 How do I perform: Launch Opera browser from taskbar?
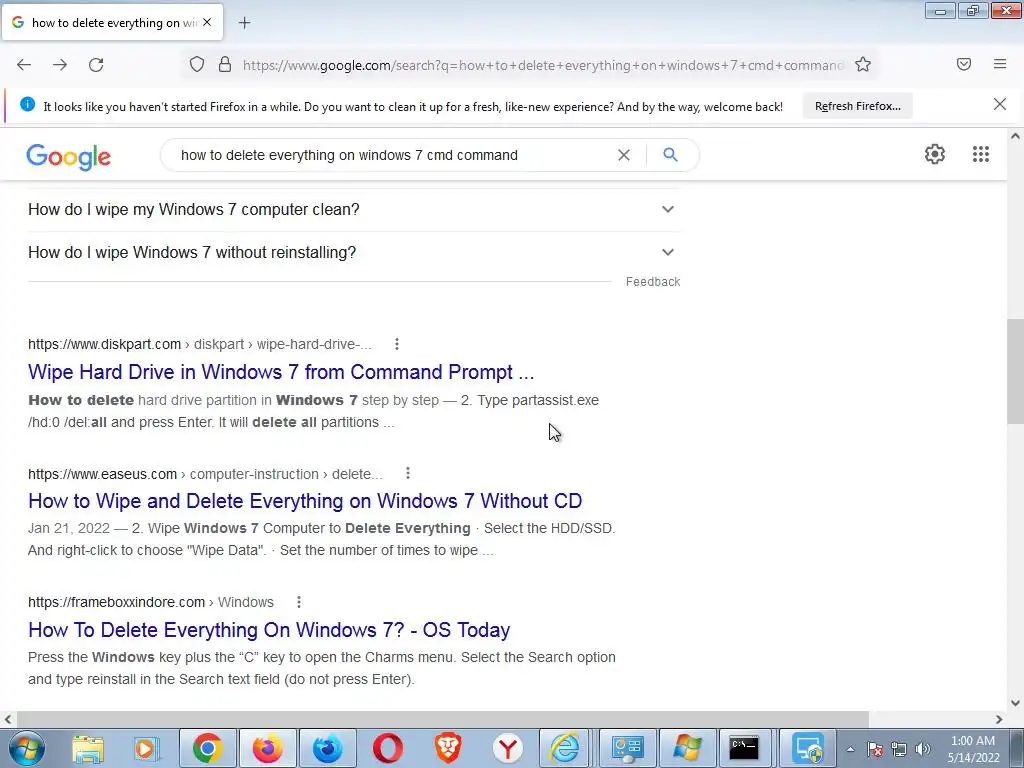[388, 748]
